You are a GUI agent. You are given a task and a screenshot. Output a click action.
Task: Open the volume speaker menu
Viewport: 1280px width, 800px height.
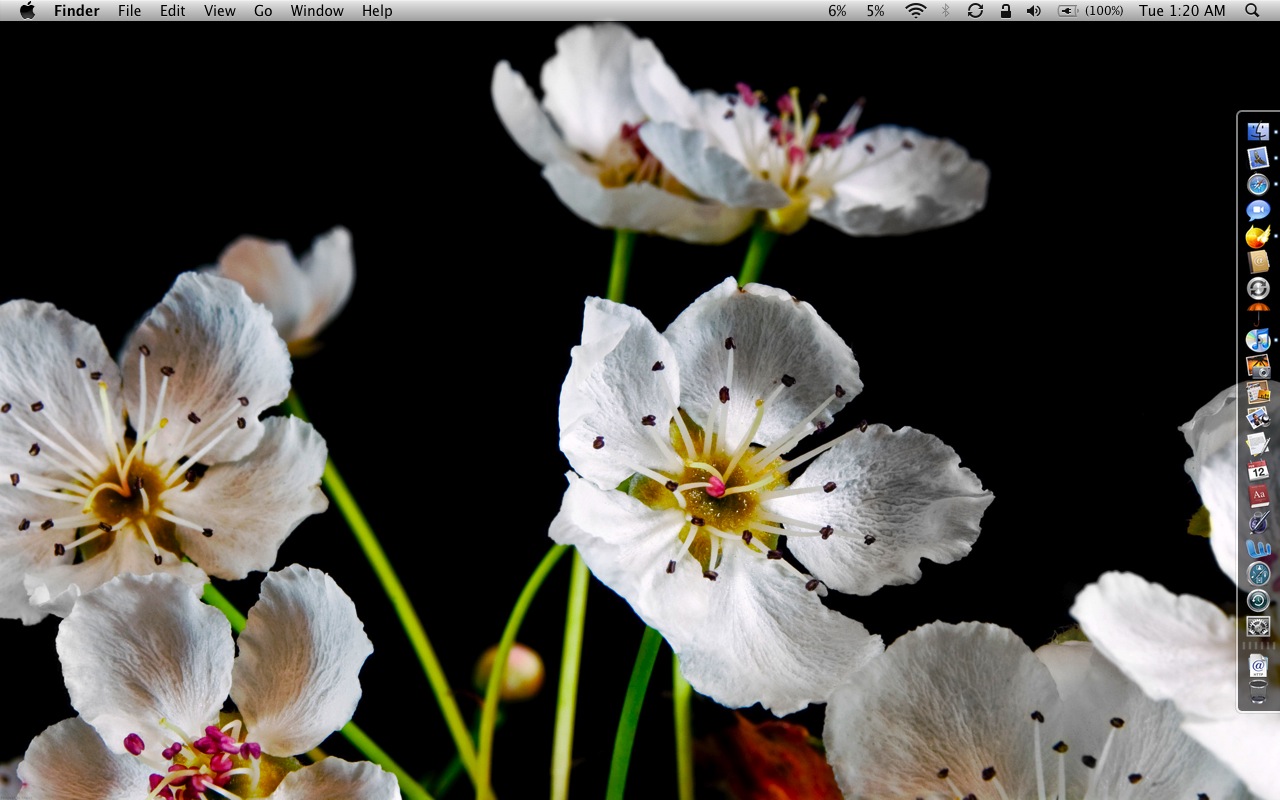point(1033,11)
